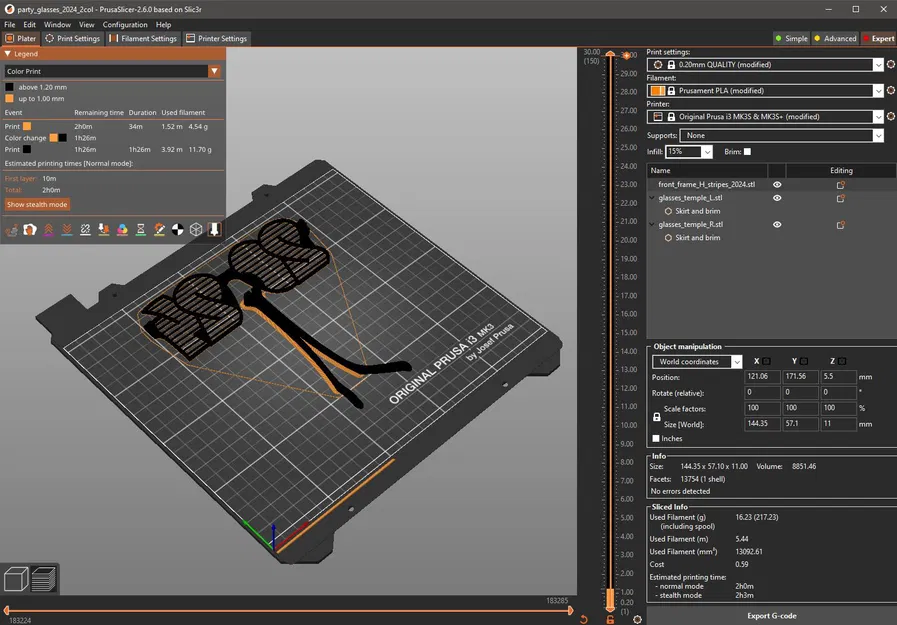Switch to the 3D editor view cube
897x625 pixels.
[16, 579]
